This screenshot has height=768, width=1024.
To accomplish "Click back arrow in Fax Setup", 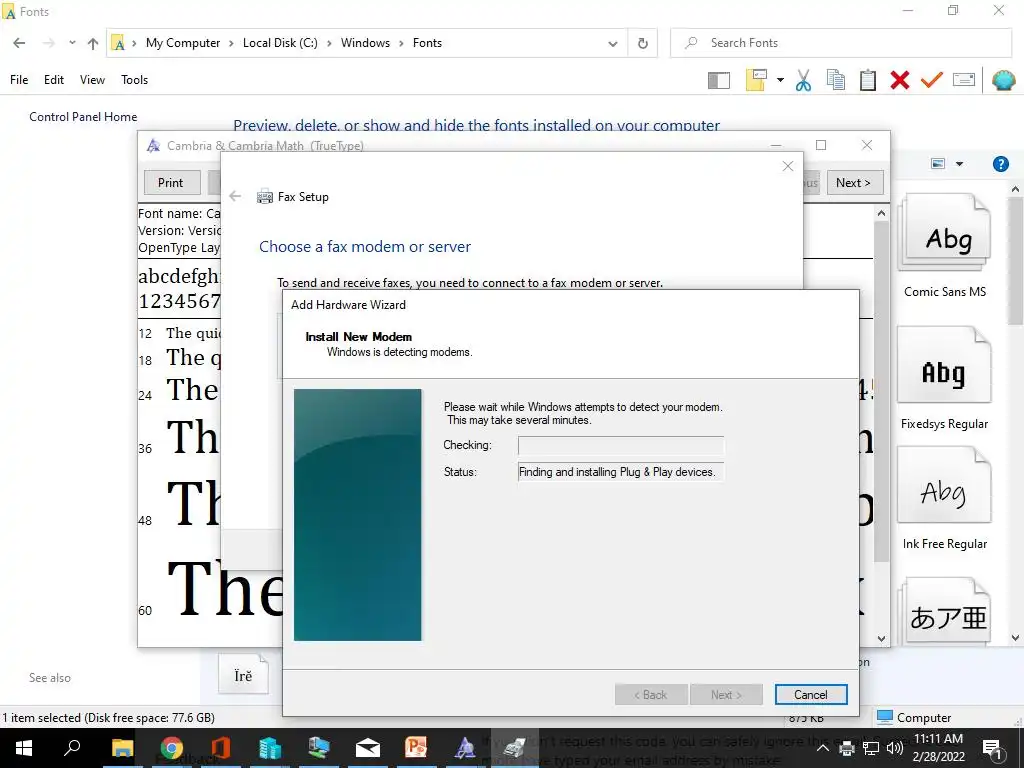I will pyautogui.click(x=235, y=197).
